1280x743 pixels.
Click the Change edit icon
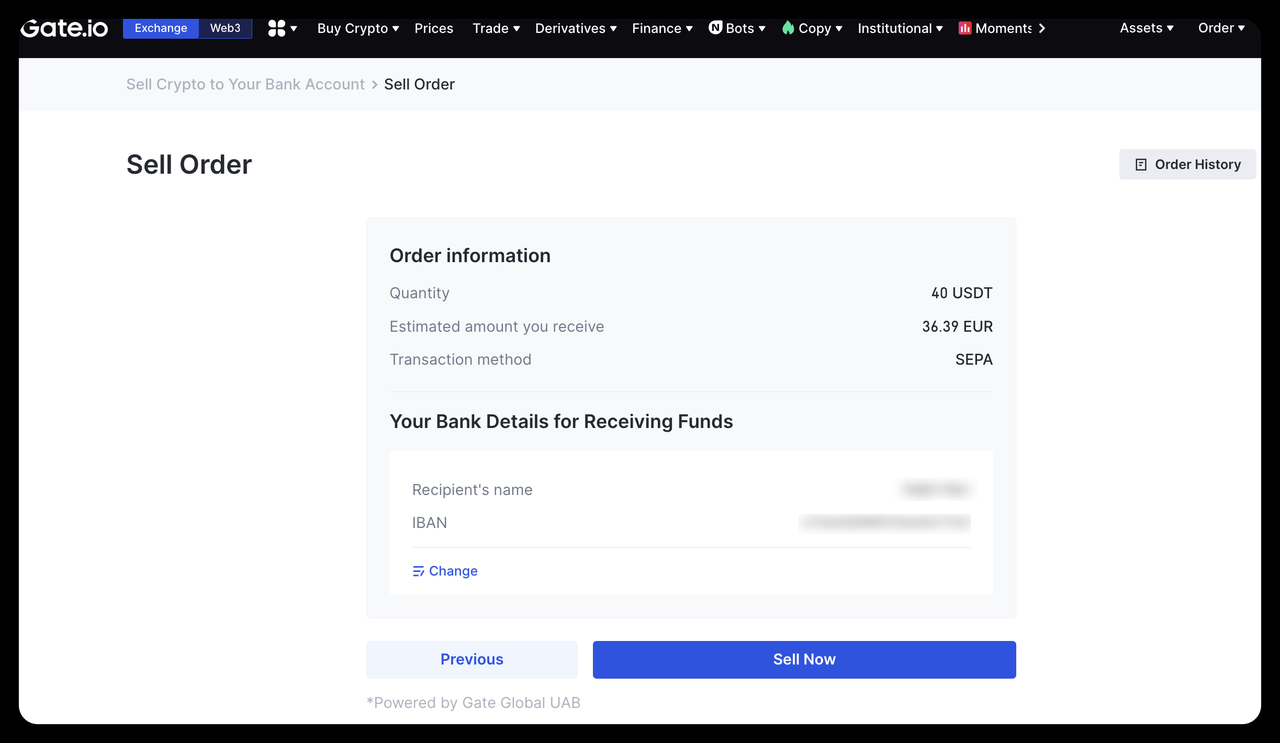click(x=418, y=571)
